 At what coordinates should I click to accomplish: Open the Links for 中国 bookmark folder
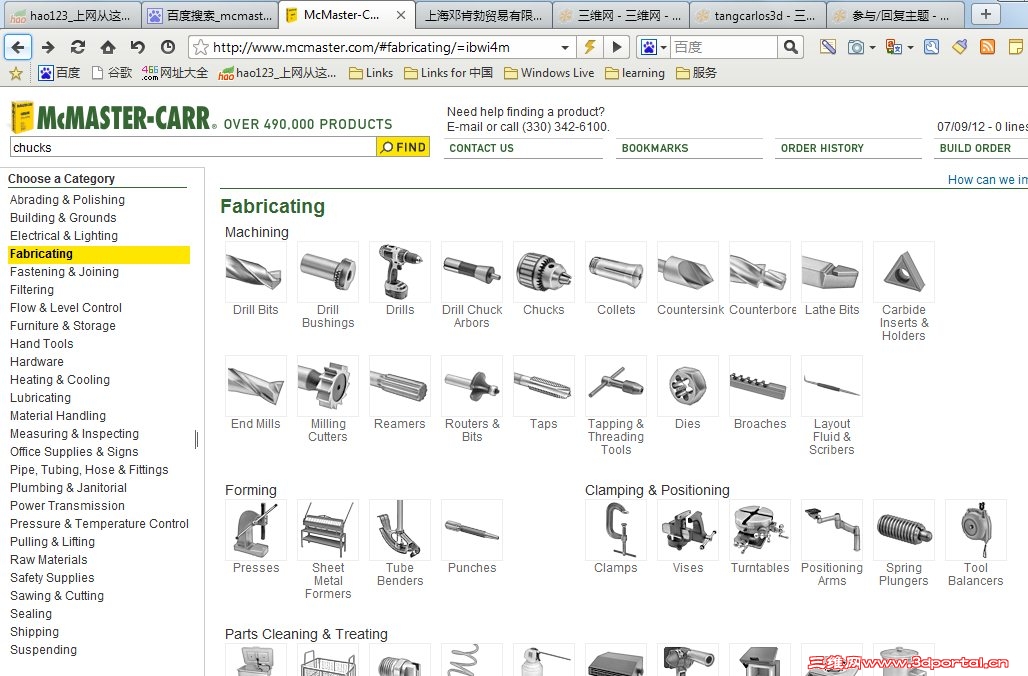[448, 73]
